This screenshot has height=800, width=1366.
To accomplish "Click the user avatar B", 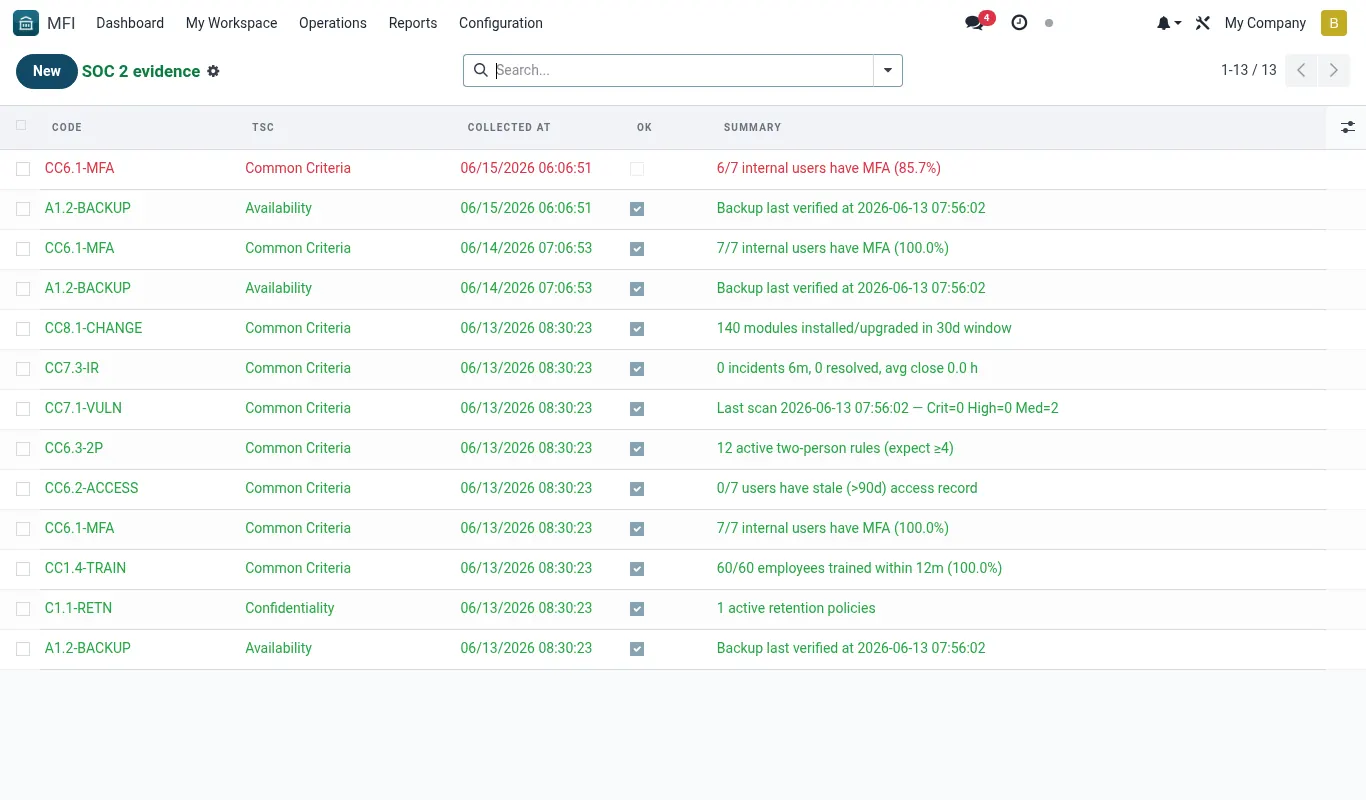I will [1334, 23].
